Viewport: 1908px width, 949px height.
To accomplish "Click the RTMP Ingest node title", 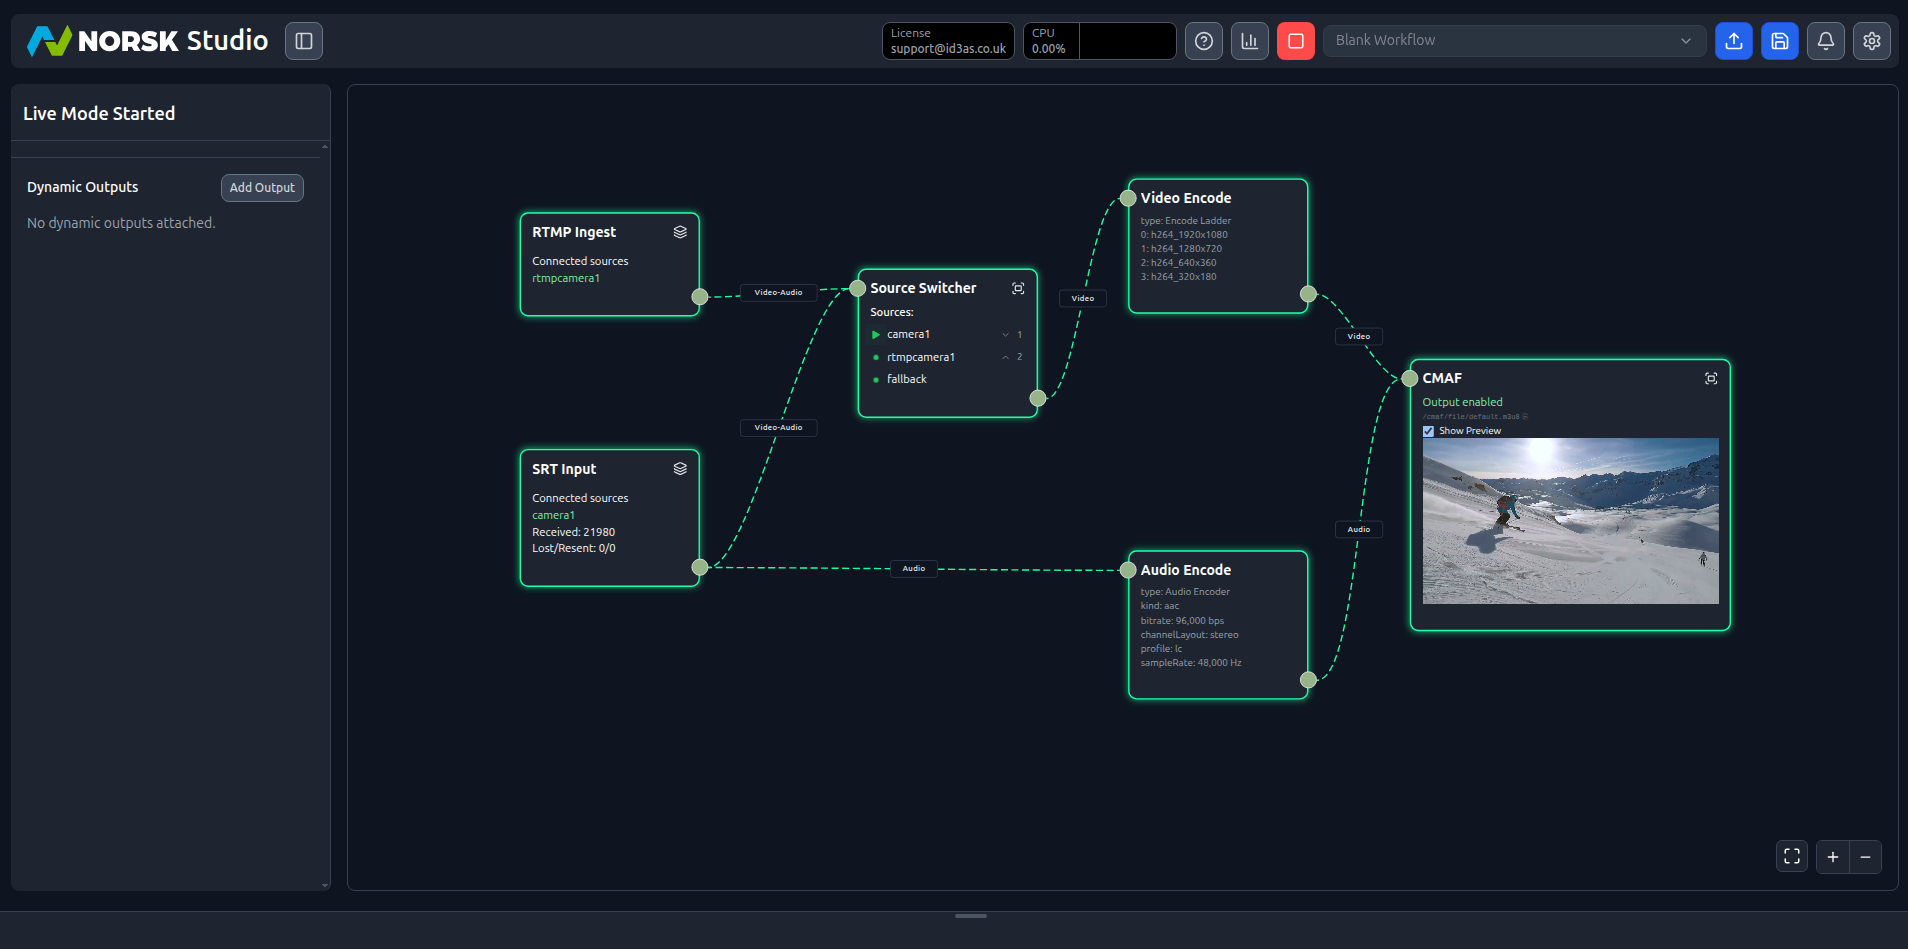I will (574, 232).
